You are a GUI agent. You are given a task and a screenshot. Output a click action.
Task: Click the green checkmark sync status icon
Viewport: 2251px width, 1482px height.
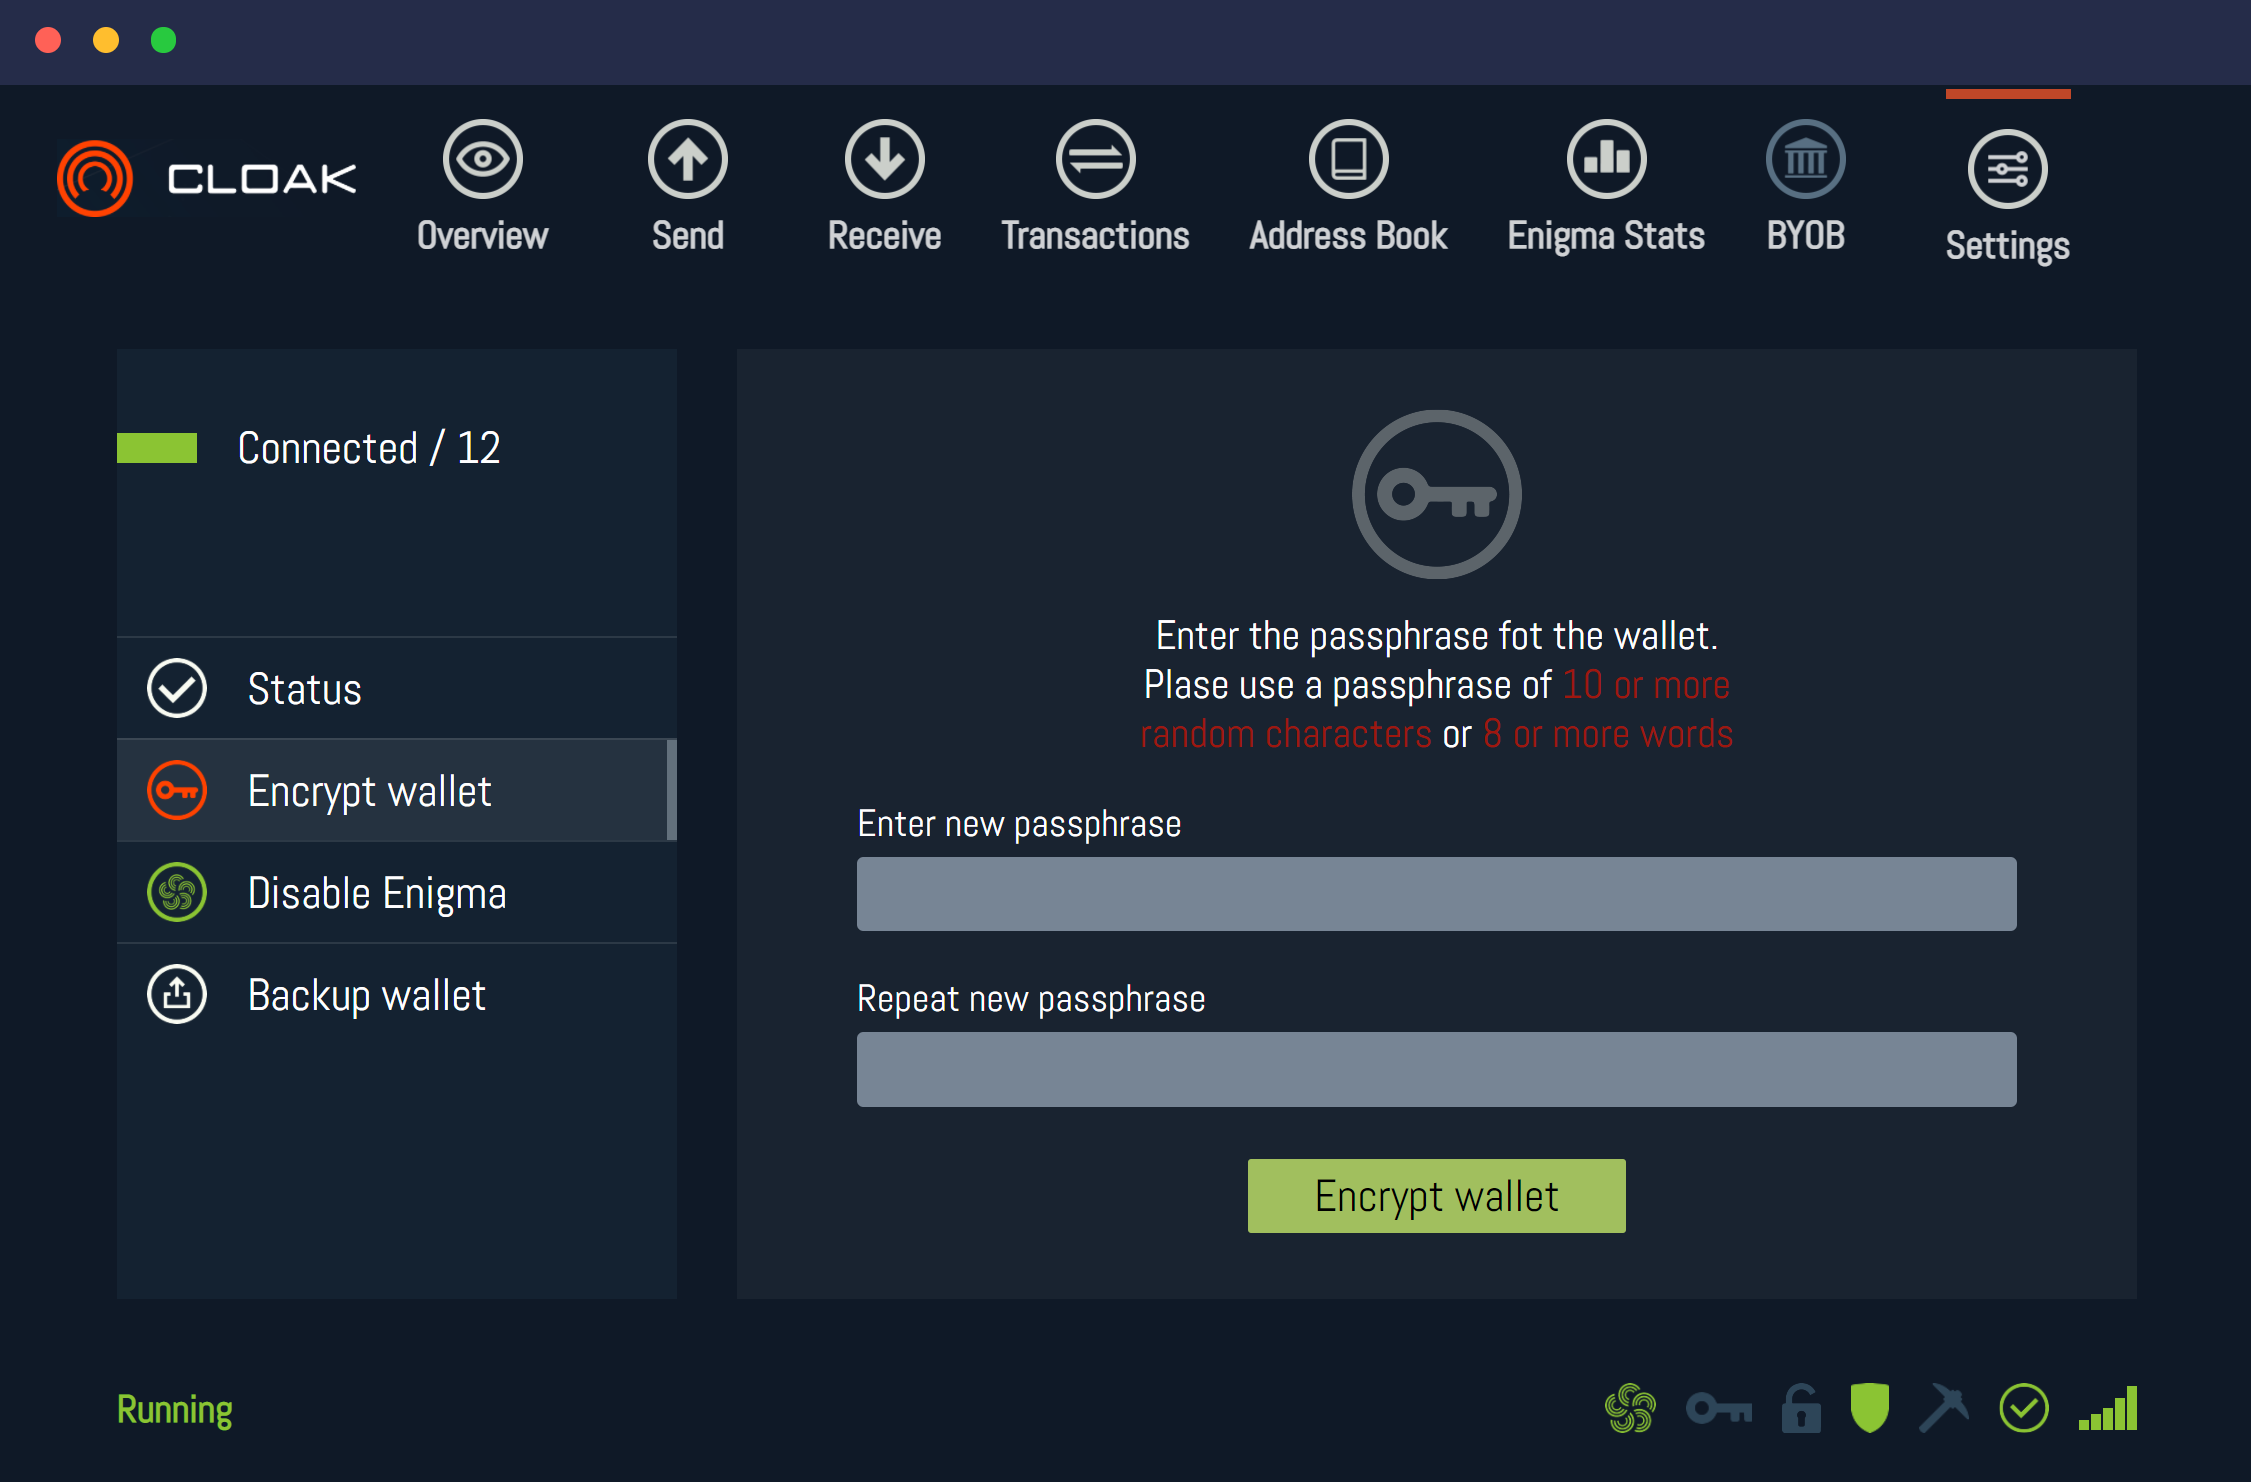click(2024, 1408)
